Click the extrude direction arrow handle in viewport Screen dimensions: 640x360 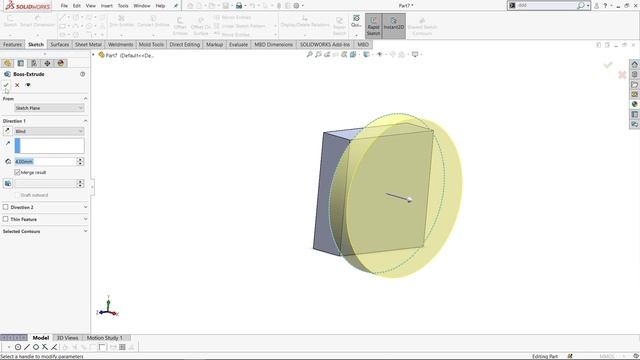(409, 199)
